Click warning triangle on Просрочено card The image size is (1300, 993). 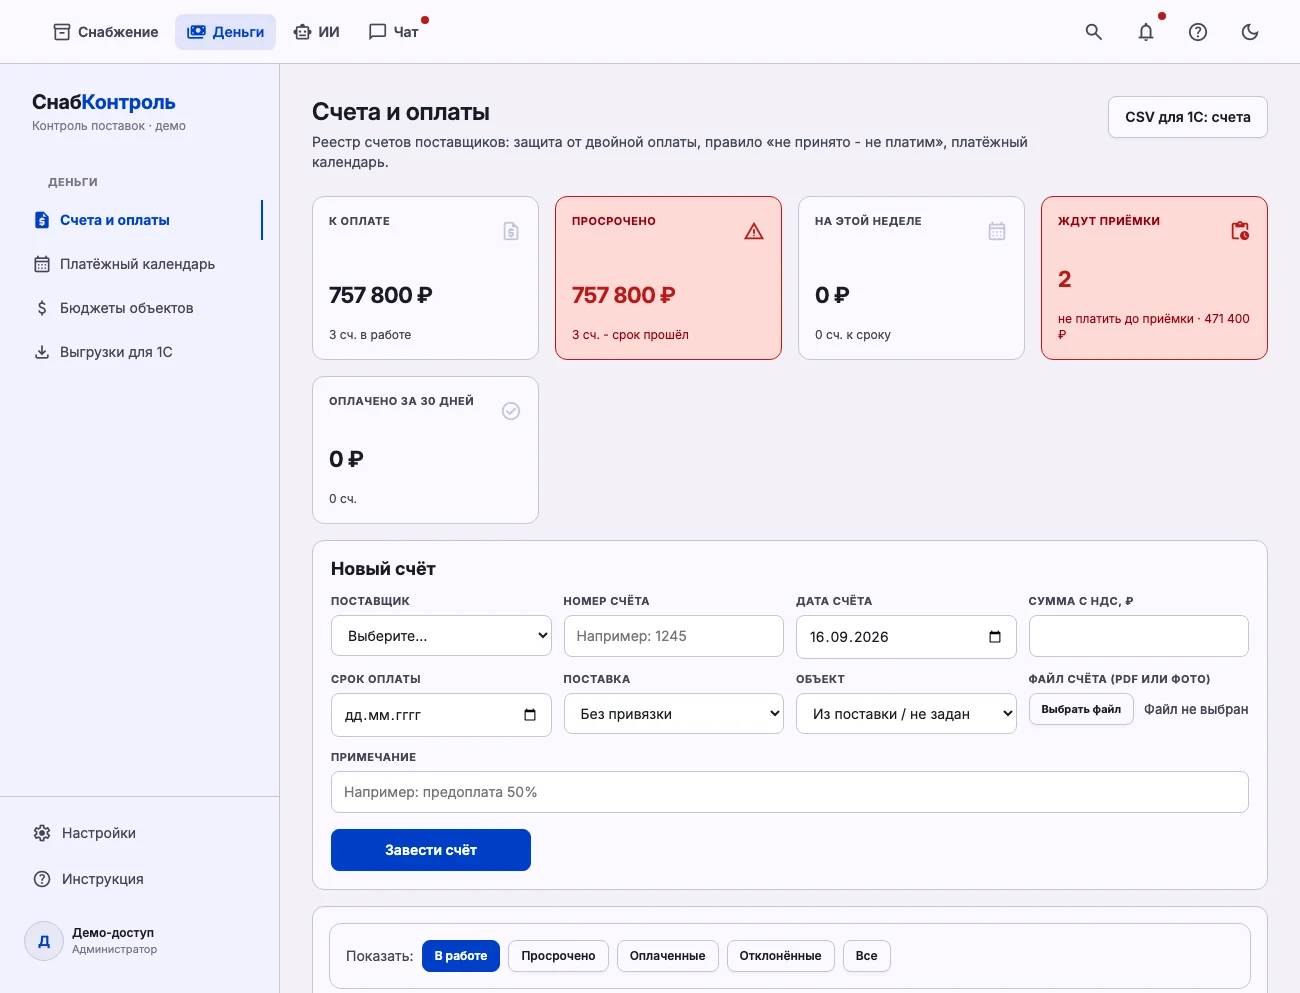coord(754,231)
